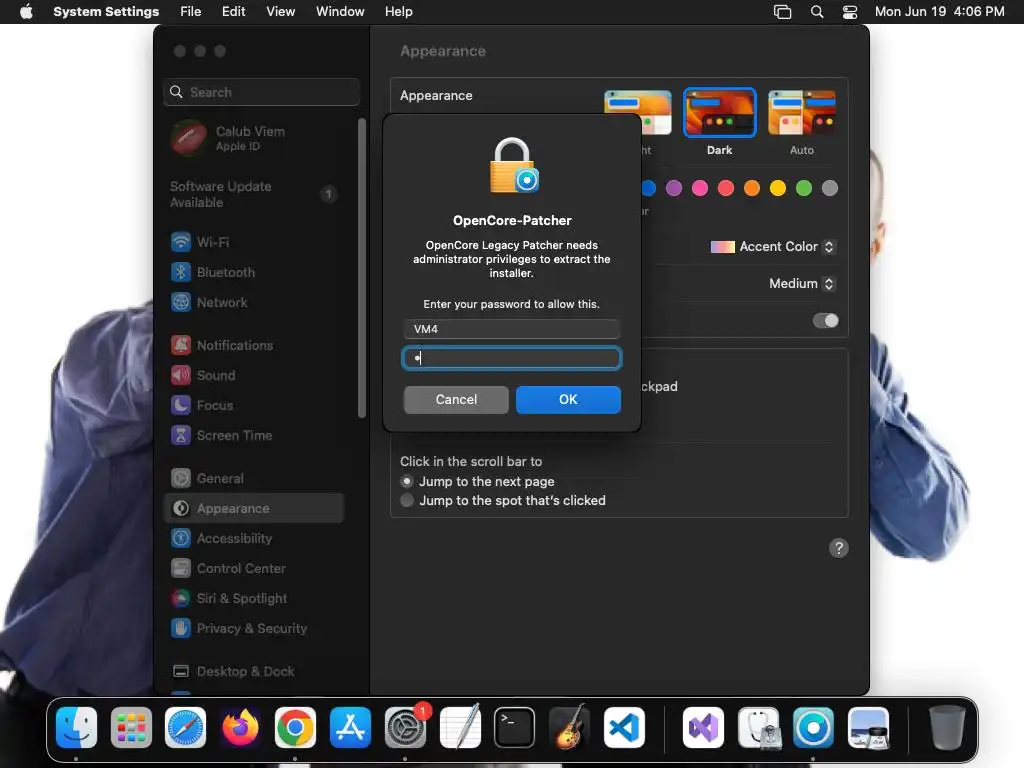Open the App Store Dock icon
Viewport: 1024px width, 768px height.
point(350,727)
